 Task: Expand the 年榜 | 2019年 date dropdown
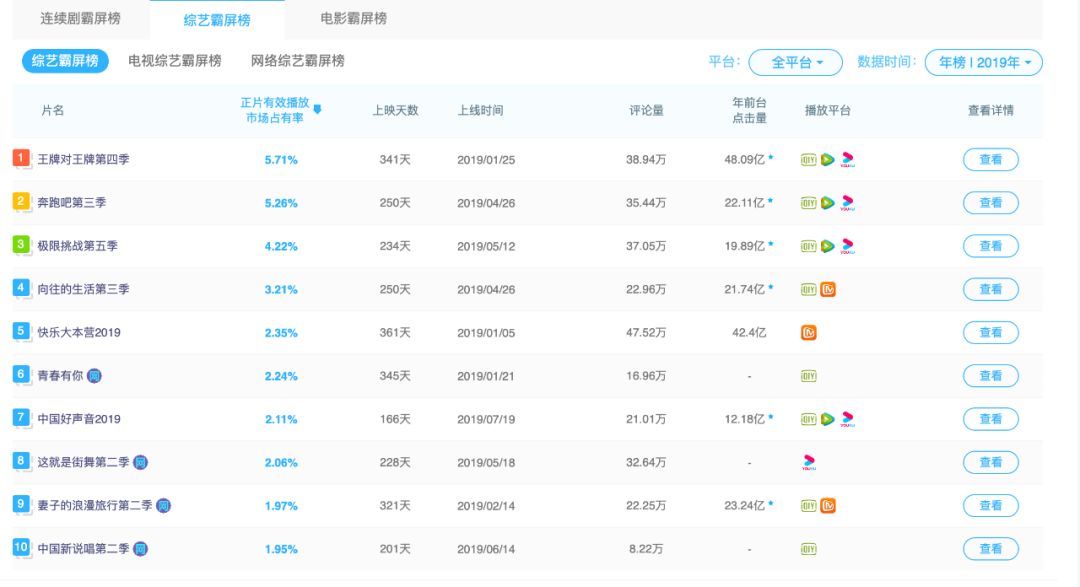coord(983,63)
